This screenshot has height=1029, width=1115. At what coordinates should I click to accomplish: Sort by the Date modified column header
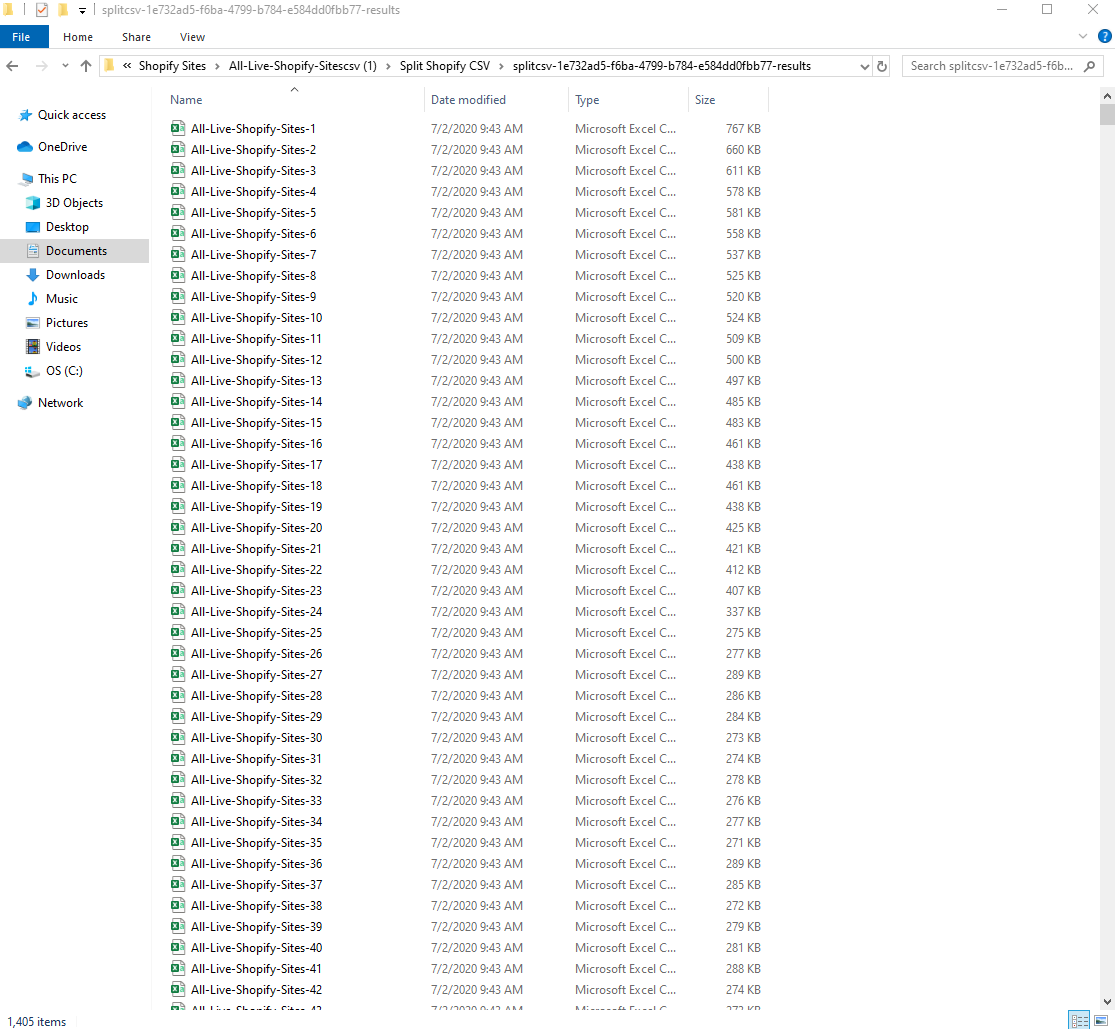pos(468,100)
